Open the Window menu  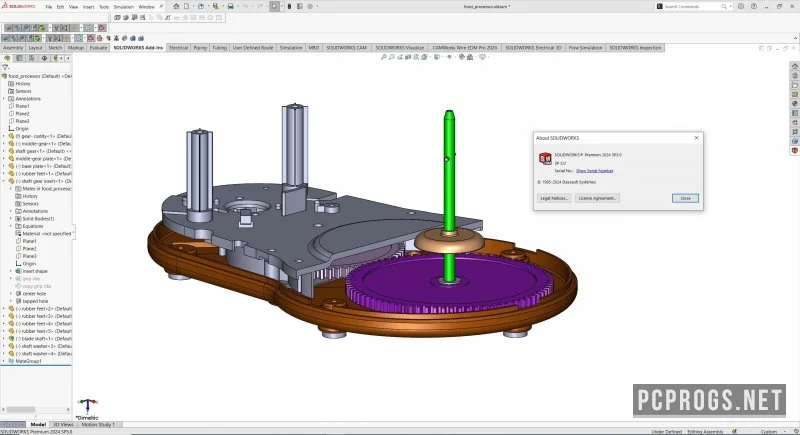click(146, 7)
